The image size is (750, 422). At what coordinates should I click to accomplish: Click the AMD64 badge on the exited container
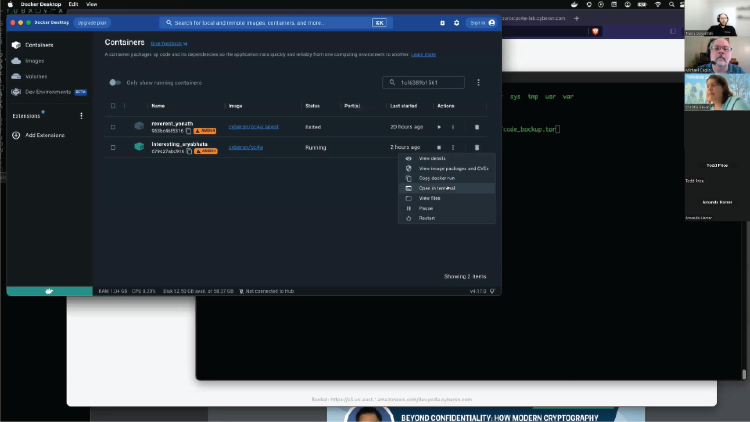point(205,131)
